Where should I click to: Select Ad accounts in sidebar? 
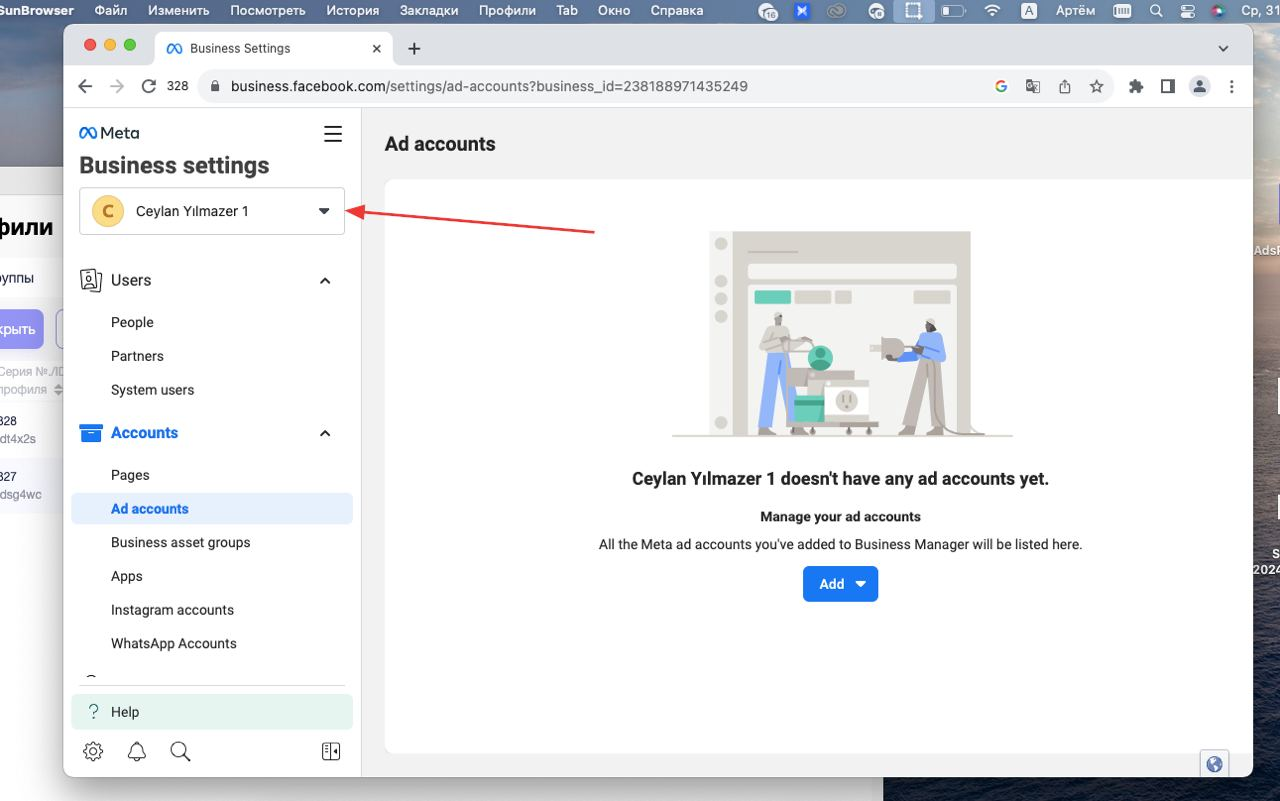[212, 509]
